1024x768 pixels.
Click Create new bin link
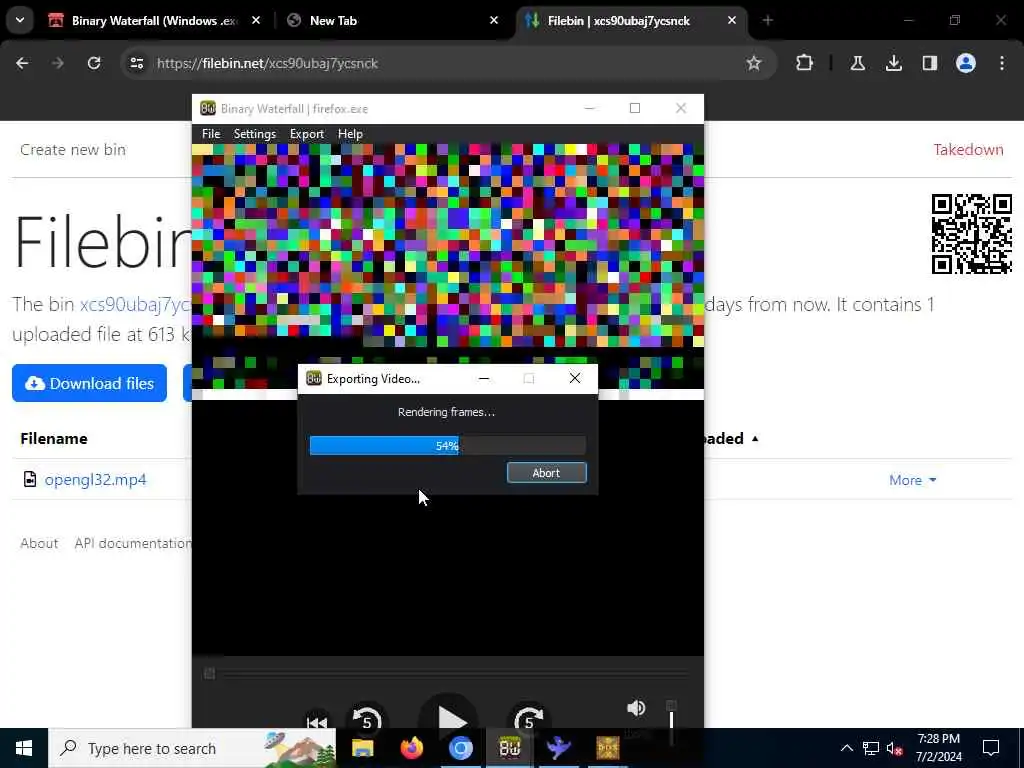[x=73, y=150]
